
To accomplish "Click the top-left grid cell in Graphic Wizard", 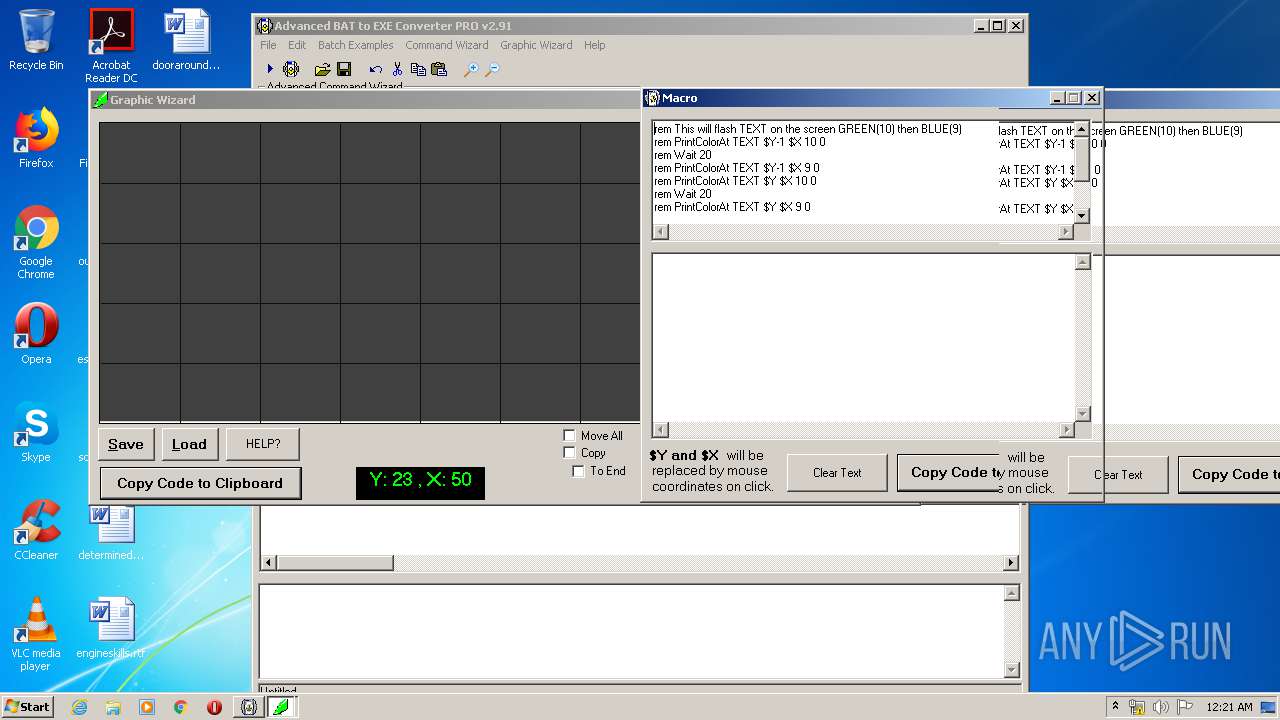I will pyautogui.click(x=140, y=153).
